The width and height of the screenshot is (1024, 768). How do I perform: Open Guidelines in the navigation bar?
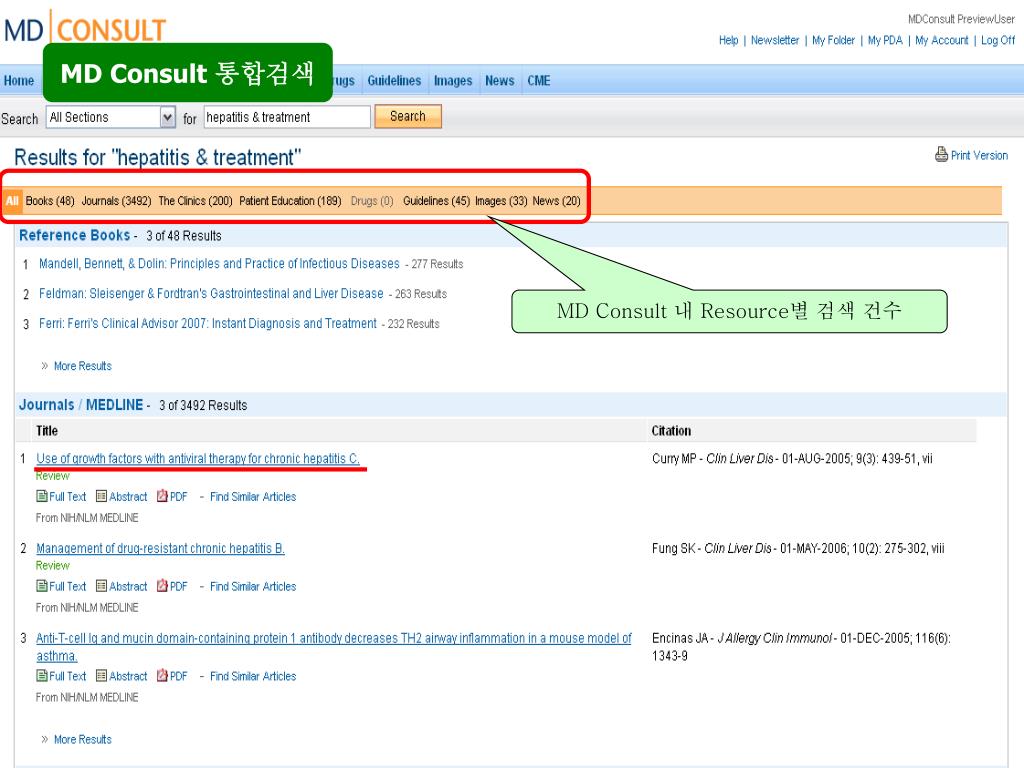pyautogui.click(x=394, y=80)
